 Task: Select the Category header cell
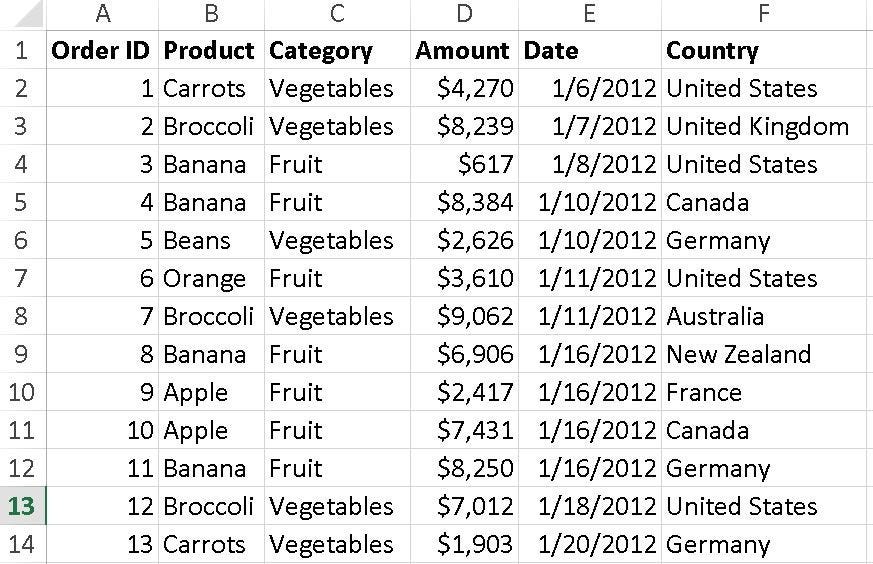(321, 50)
